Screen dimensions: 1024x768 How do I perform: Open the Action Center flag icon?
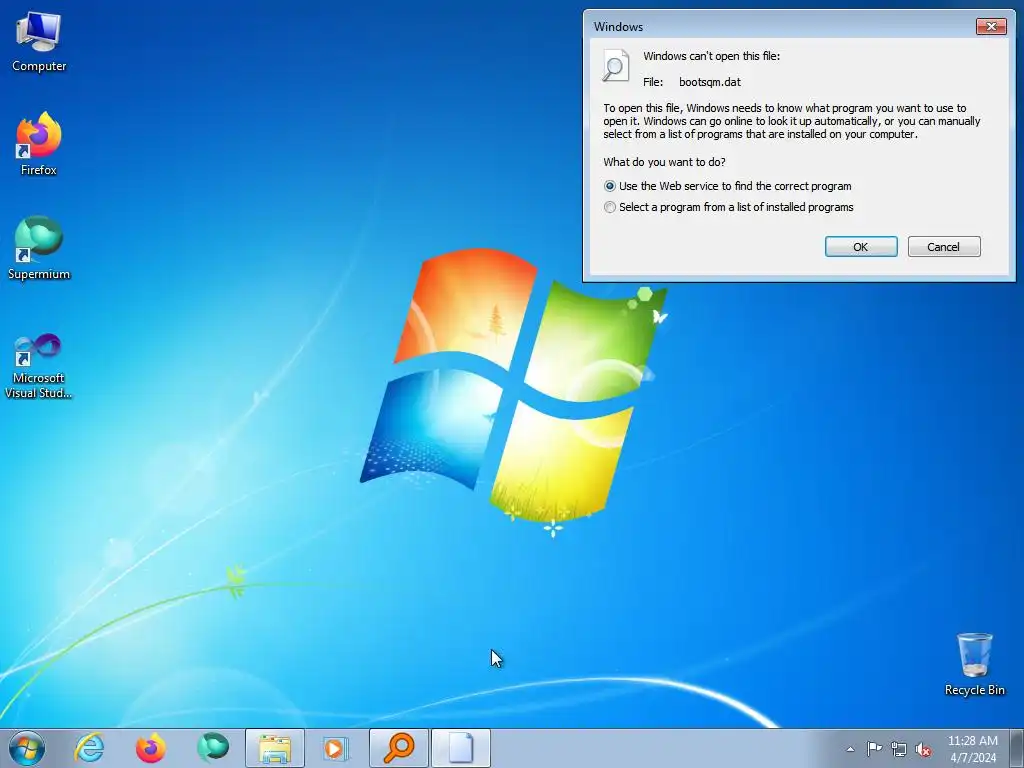pos(874,749)
